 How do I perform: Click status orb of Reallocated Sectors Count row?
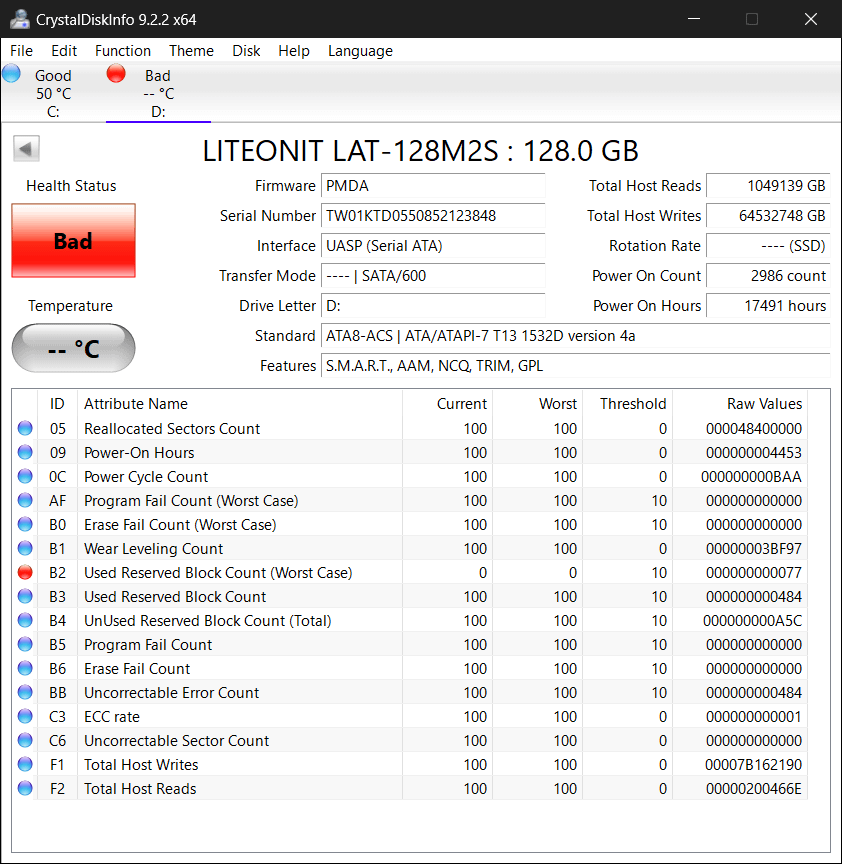(25, 428)
